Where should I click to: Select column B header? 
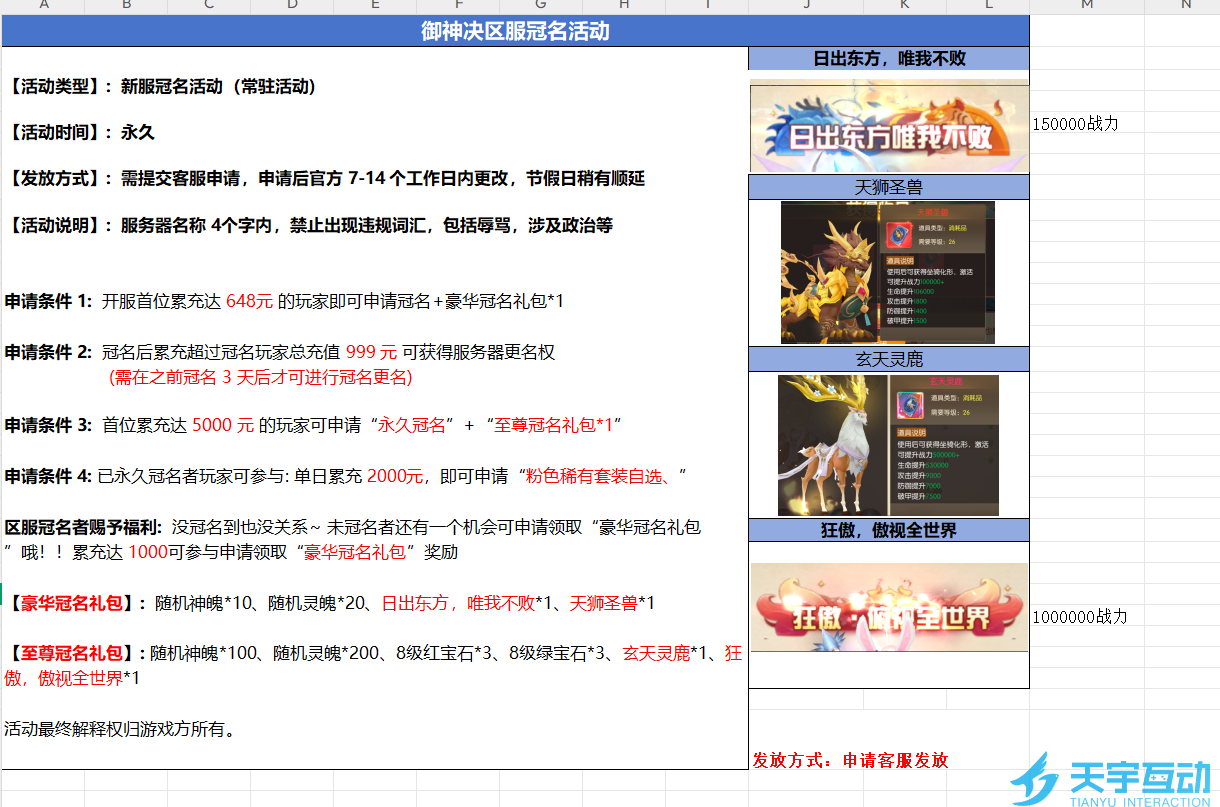(x=126, y=6)
